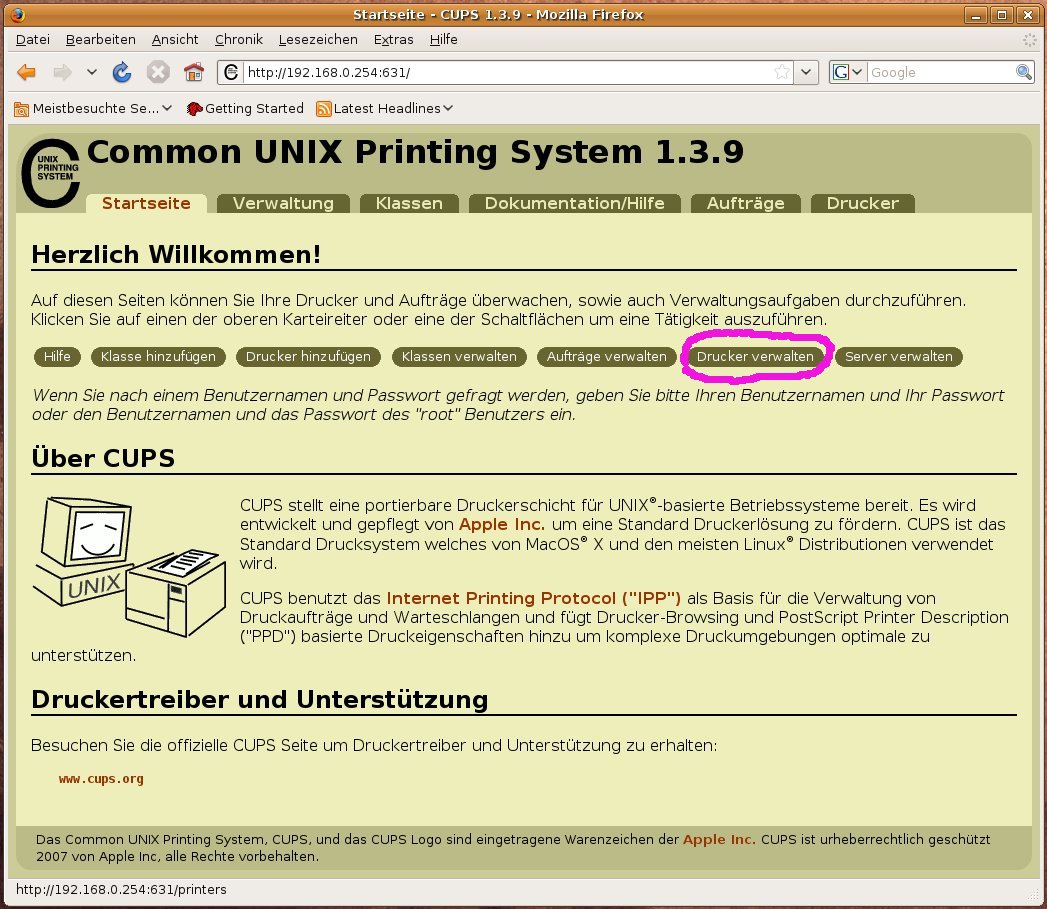Follow the www.cups.org link
Image resolution: width=1047 pixels, height=909 pixels.
[x=101, y=778]
